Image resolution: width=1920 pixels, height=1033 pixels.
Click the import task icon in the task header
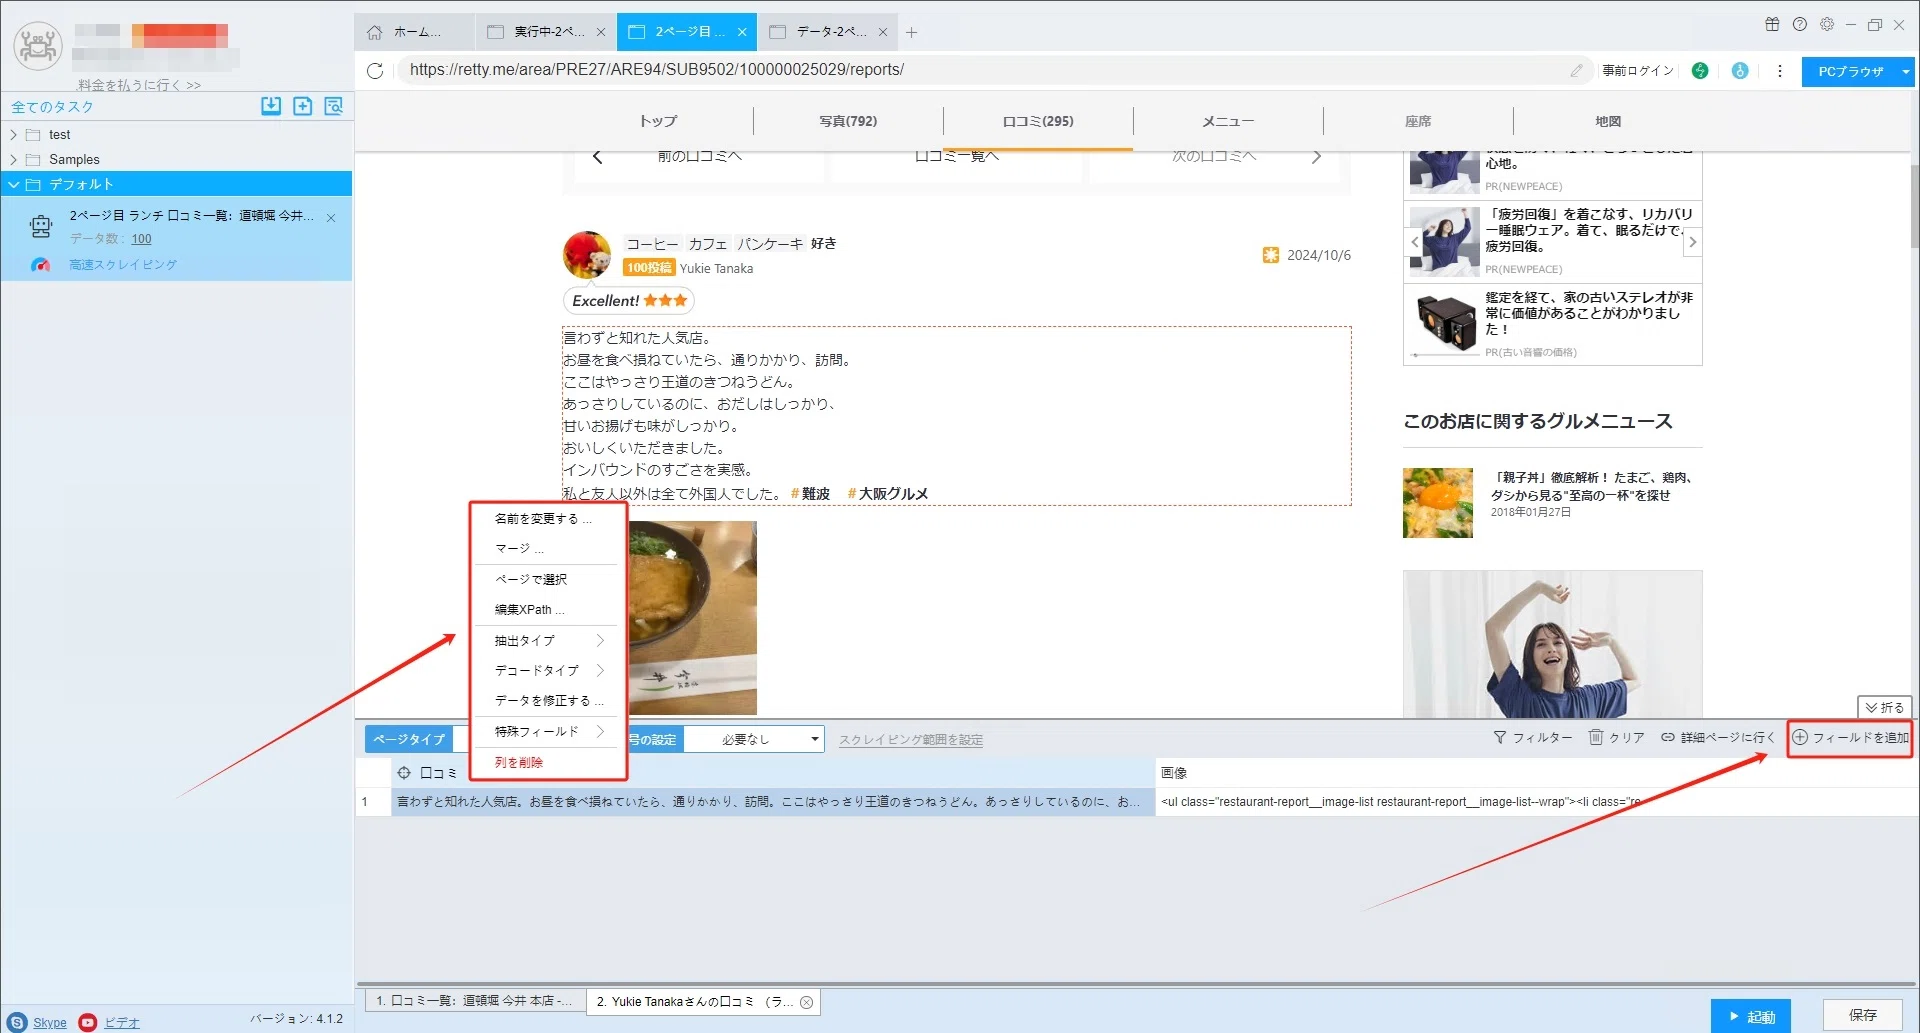(x=271, y=106)
